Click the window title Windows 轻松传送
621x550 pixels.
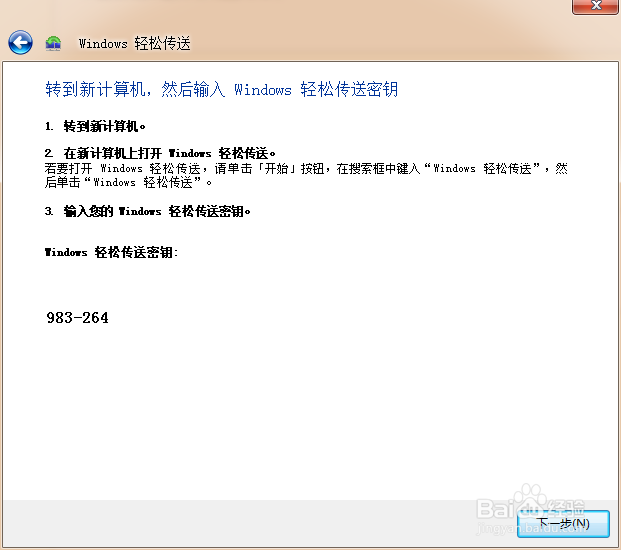point(134,43)
